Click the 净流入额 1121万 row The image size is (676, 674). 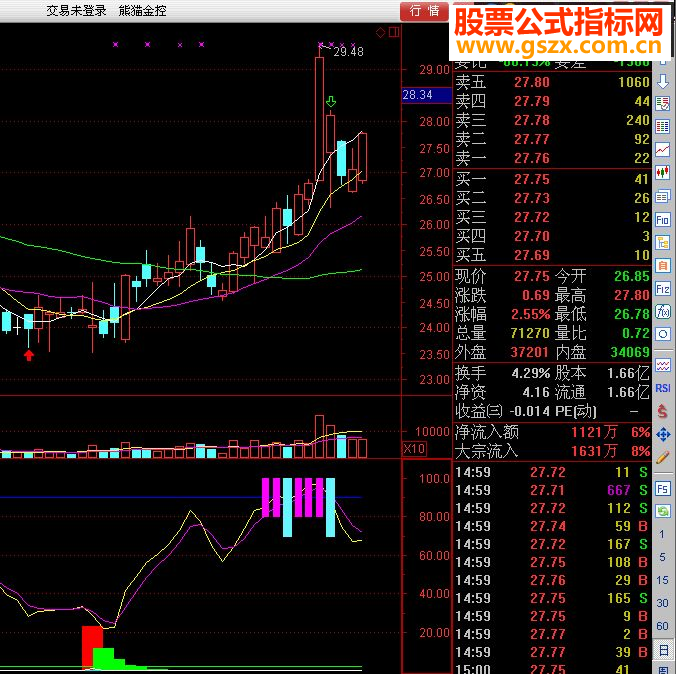pyautogui.click(x=552, y=433)
